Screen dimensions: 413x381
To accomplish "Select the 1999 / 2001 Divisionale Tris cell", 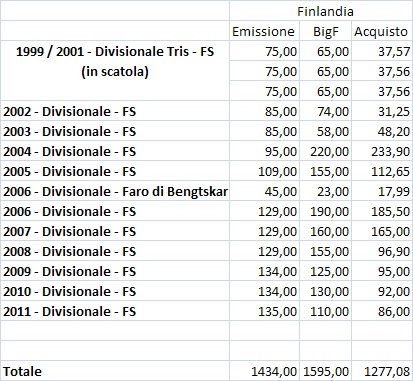I will (115, 51).
